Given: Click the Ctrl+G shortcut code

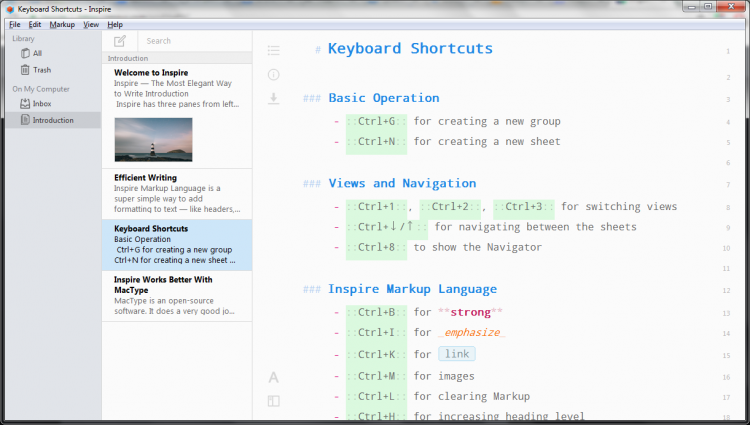Looking at the screenshot, I should 376,121.
